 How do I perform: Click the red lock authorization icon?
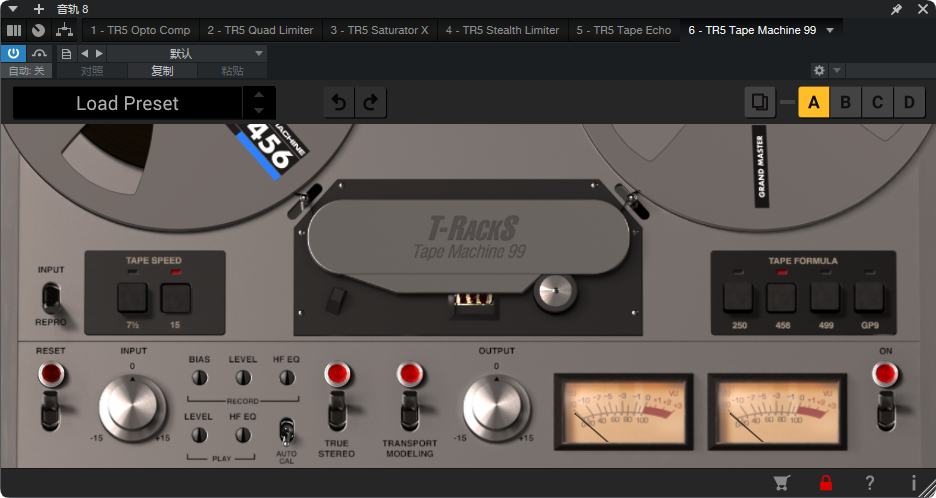coord(826,482)
